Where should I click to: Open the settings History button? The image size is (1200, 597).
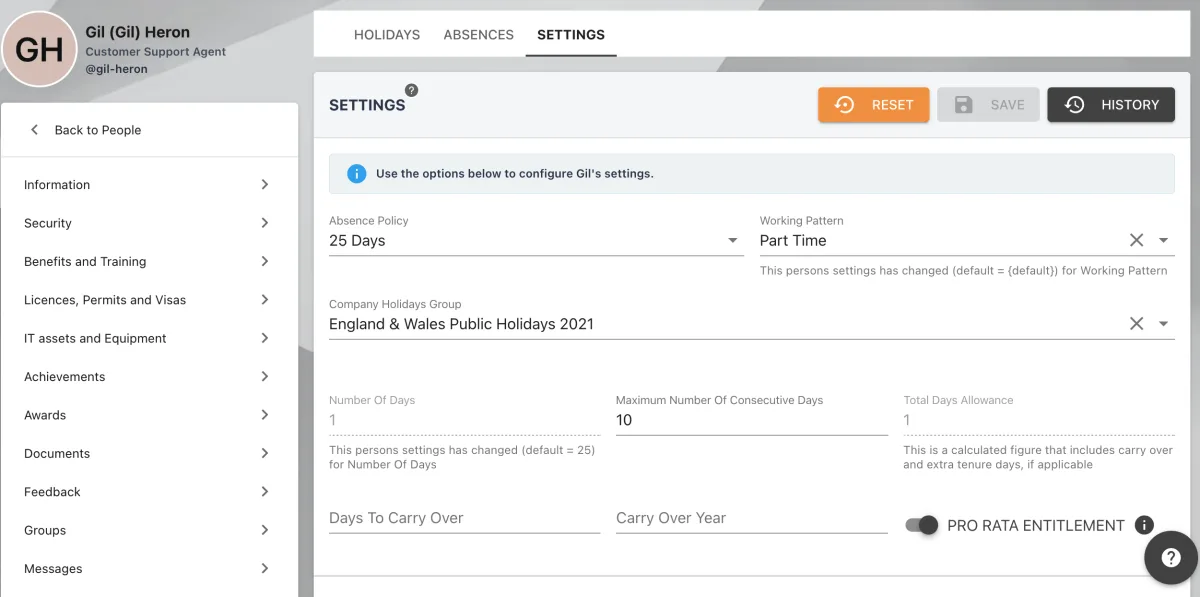point(1111,105)
